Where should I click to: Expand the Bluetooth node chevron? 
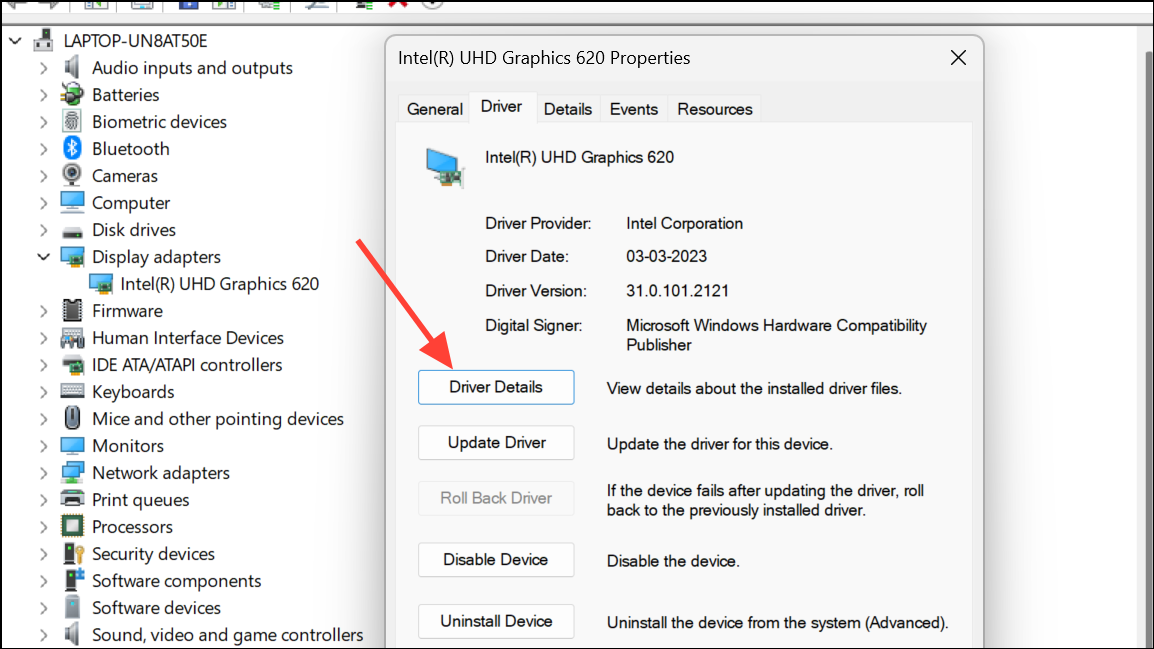(43, 149)
